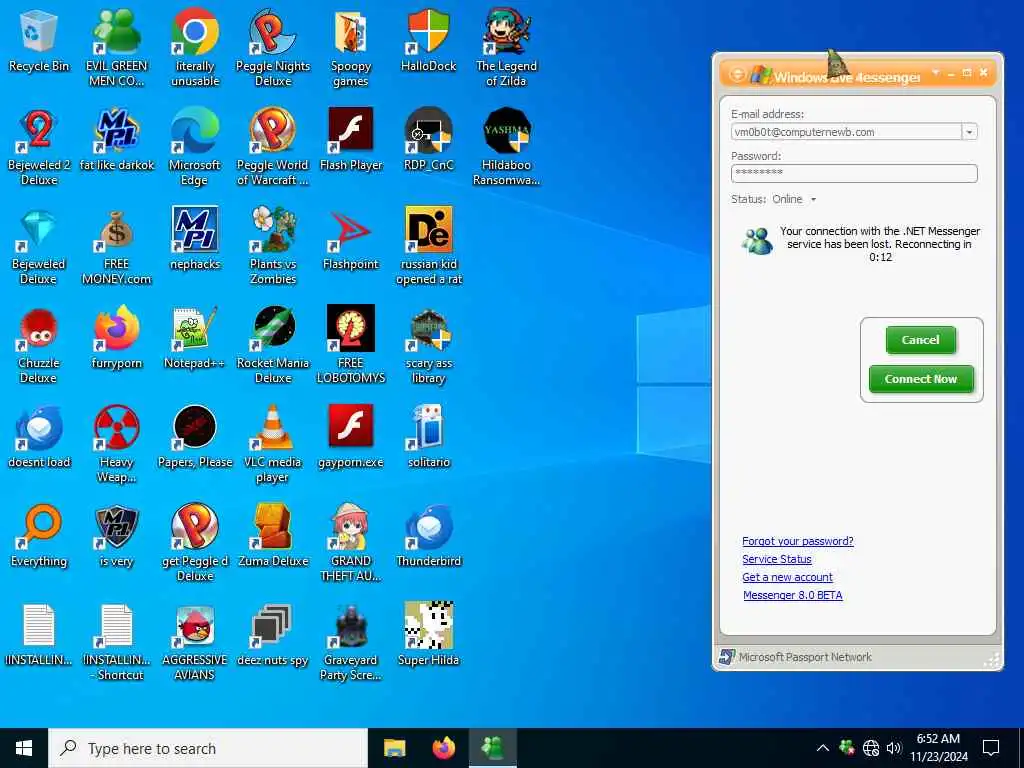This screenshot has width=1024, height=768.
Task: Open the Service Status link
Action: coord(776,559)
